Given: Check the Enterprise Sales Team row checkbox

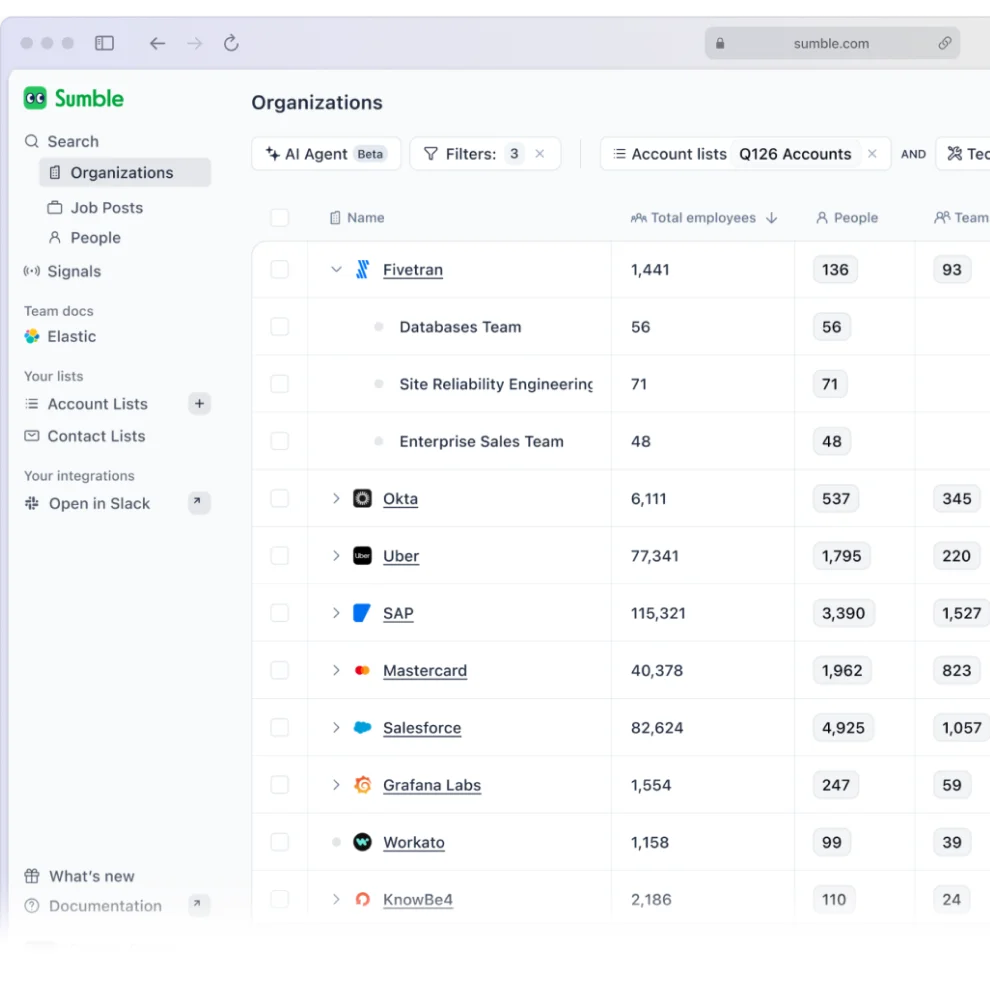Looking at the screenshot, I should [x=280, y=441].
